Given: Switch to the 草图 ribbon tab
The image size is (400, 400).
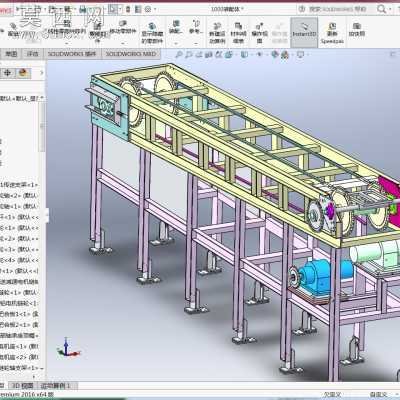Looking at the screenshot, I should click(11, 54).
